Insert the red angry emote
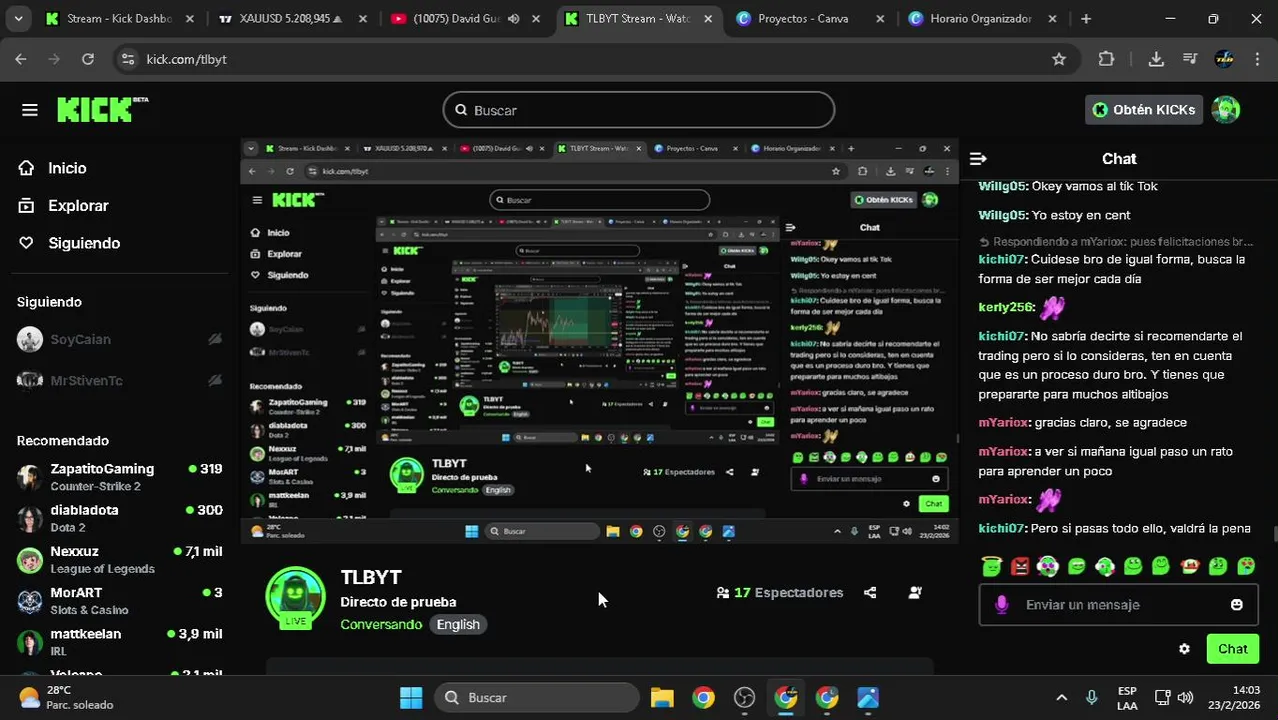1278x720 pixels. pos(1019,566)
